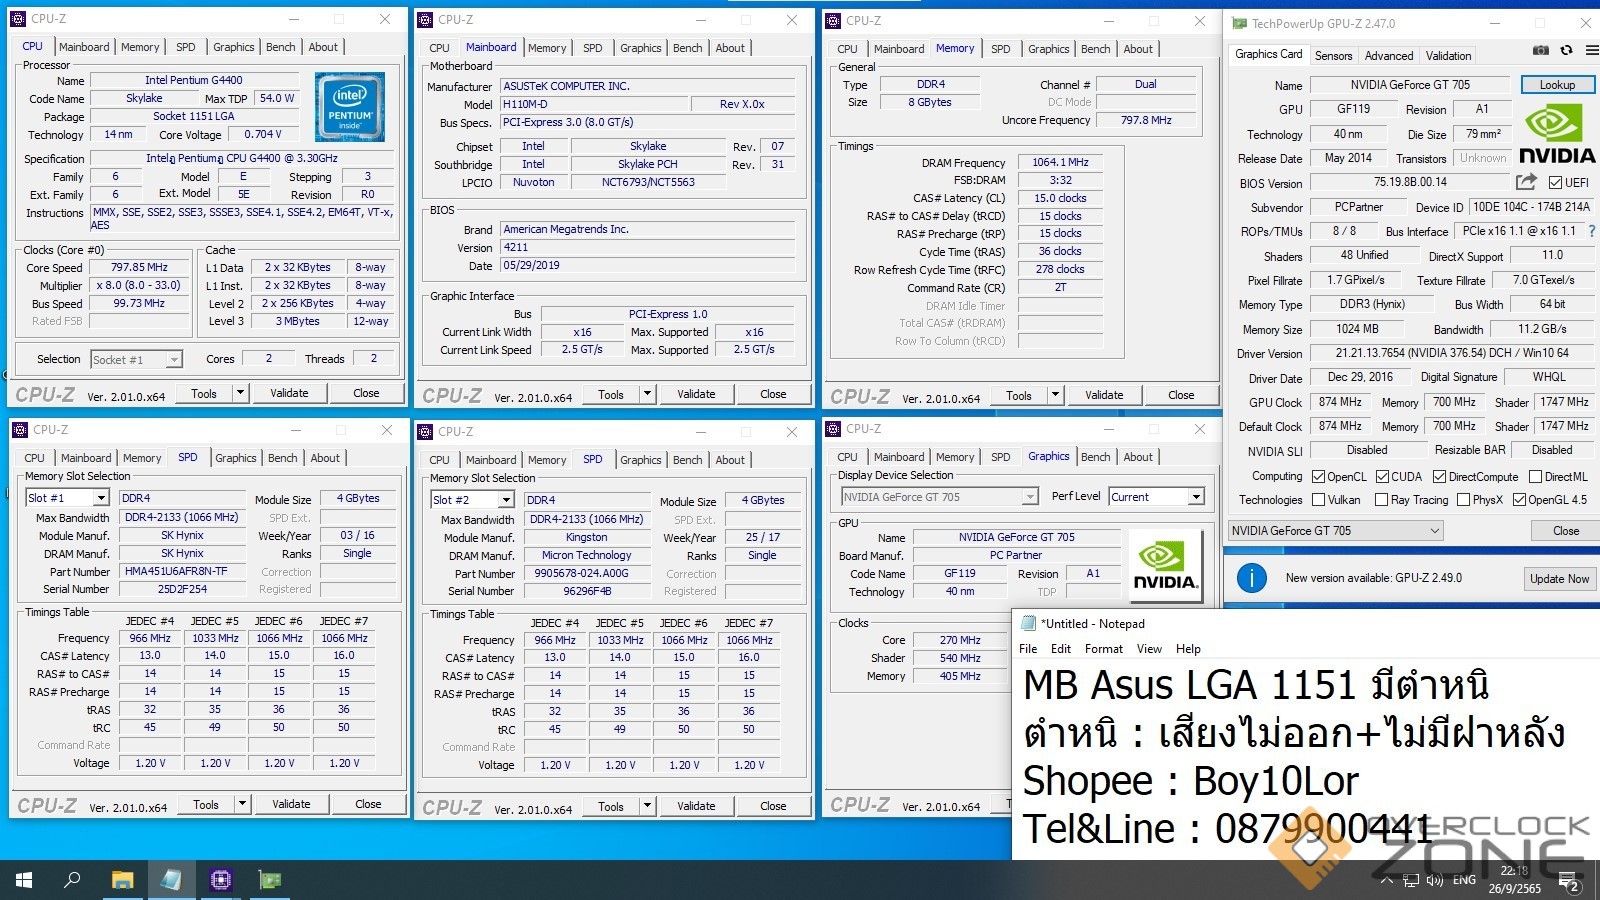Click inside the Notepad text area

coord(1300,760)
